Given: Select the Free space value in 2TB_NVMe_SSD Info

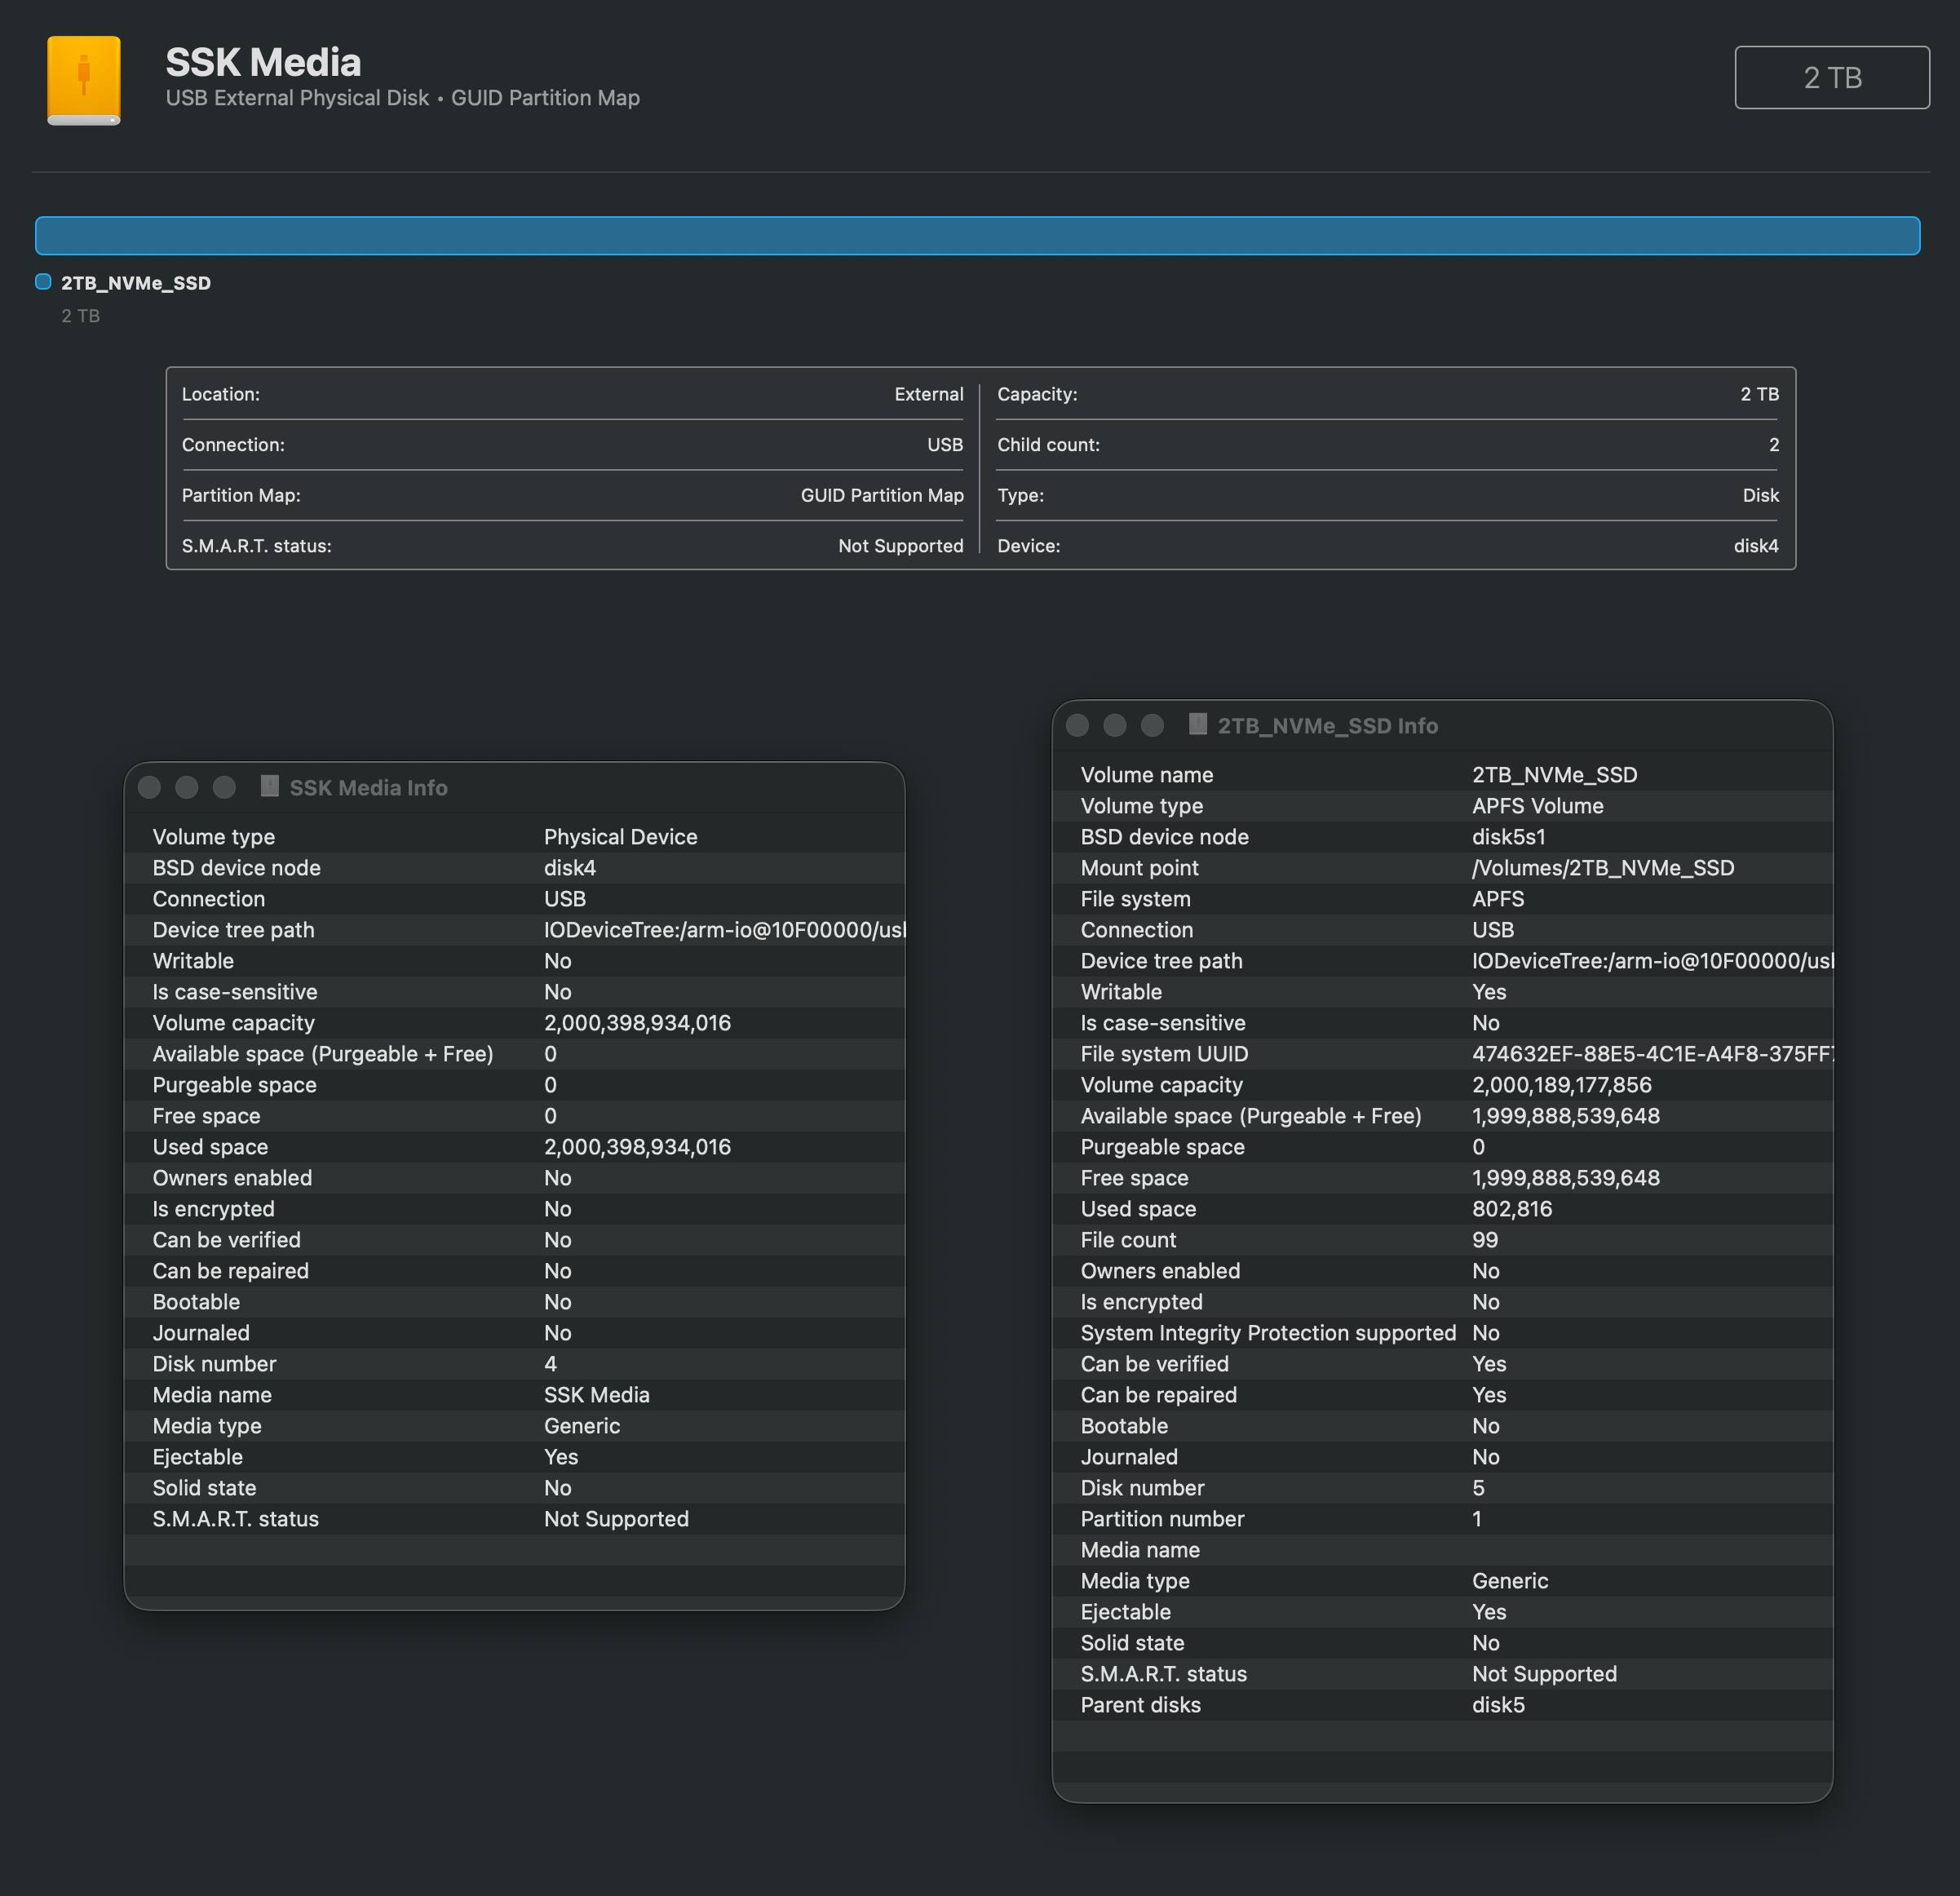Looking at the screenshot, I should [x=1565, y=1178].
